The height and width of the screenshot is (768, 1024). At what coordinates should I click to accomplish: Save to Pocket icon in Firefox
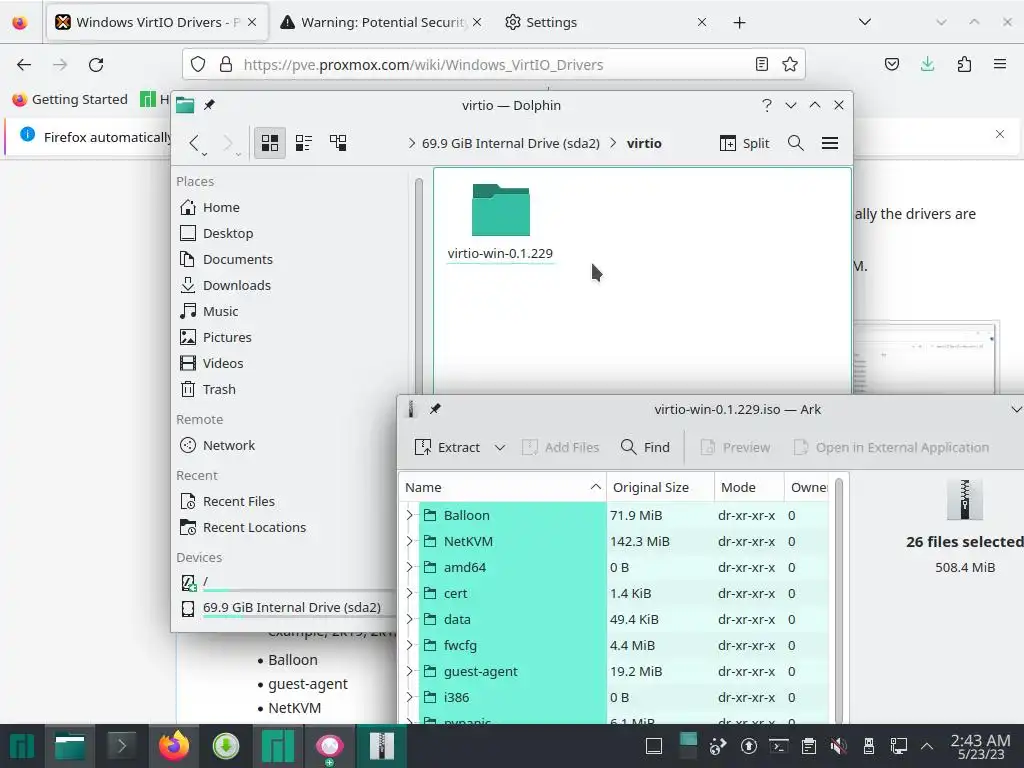[x=892, y=64]
